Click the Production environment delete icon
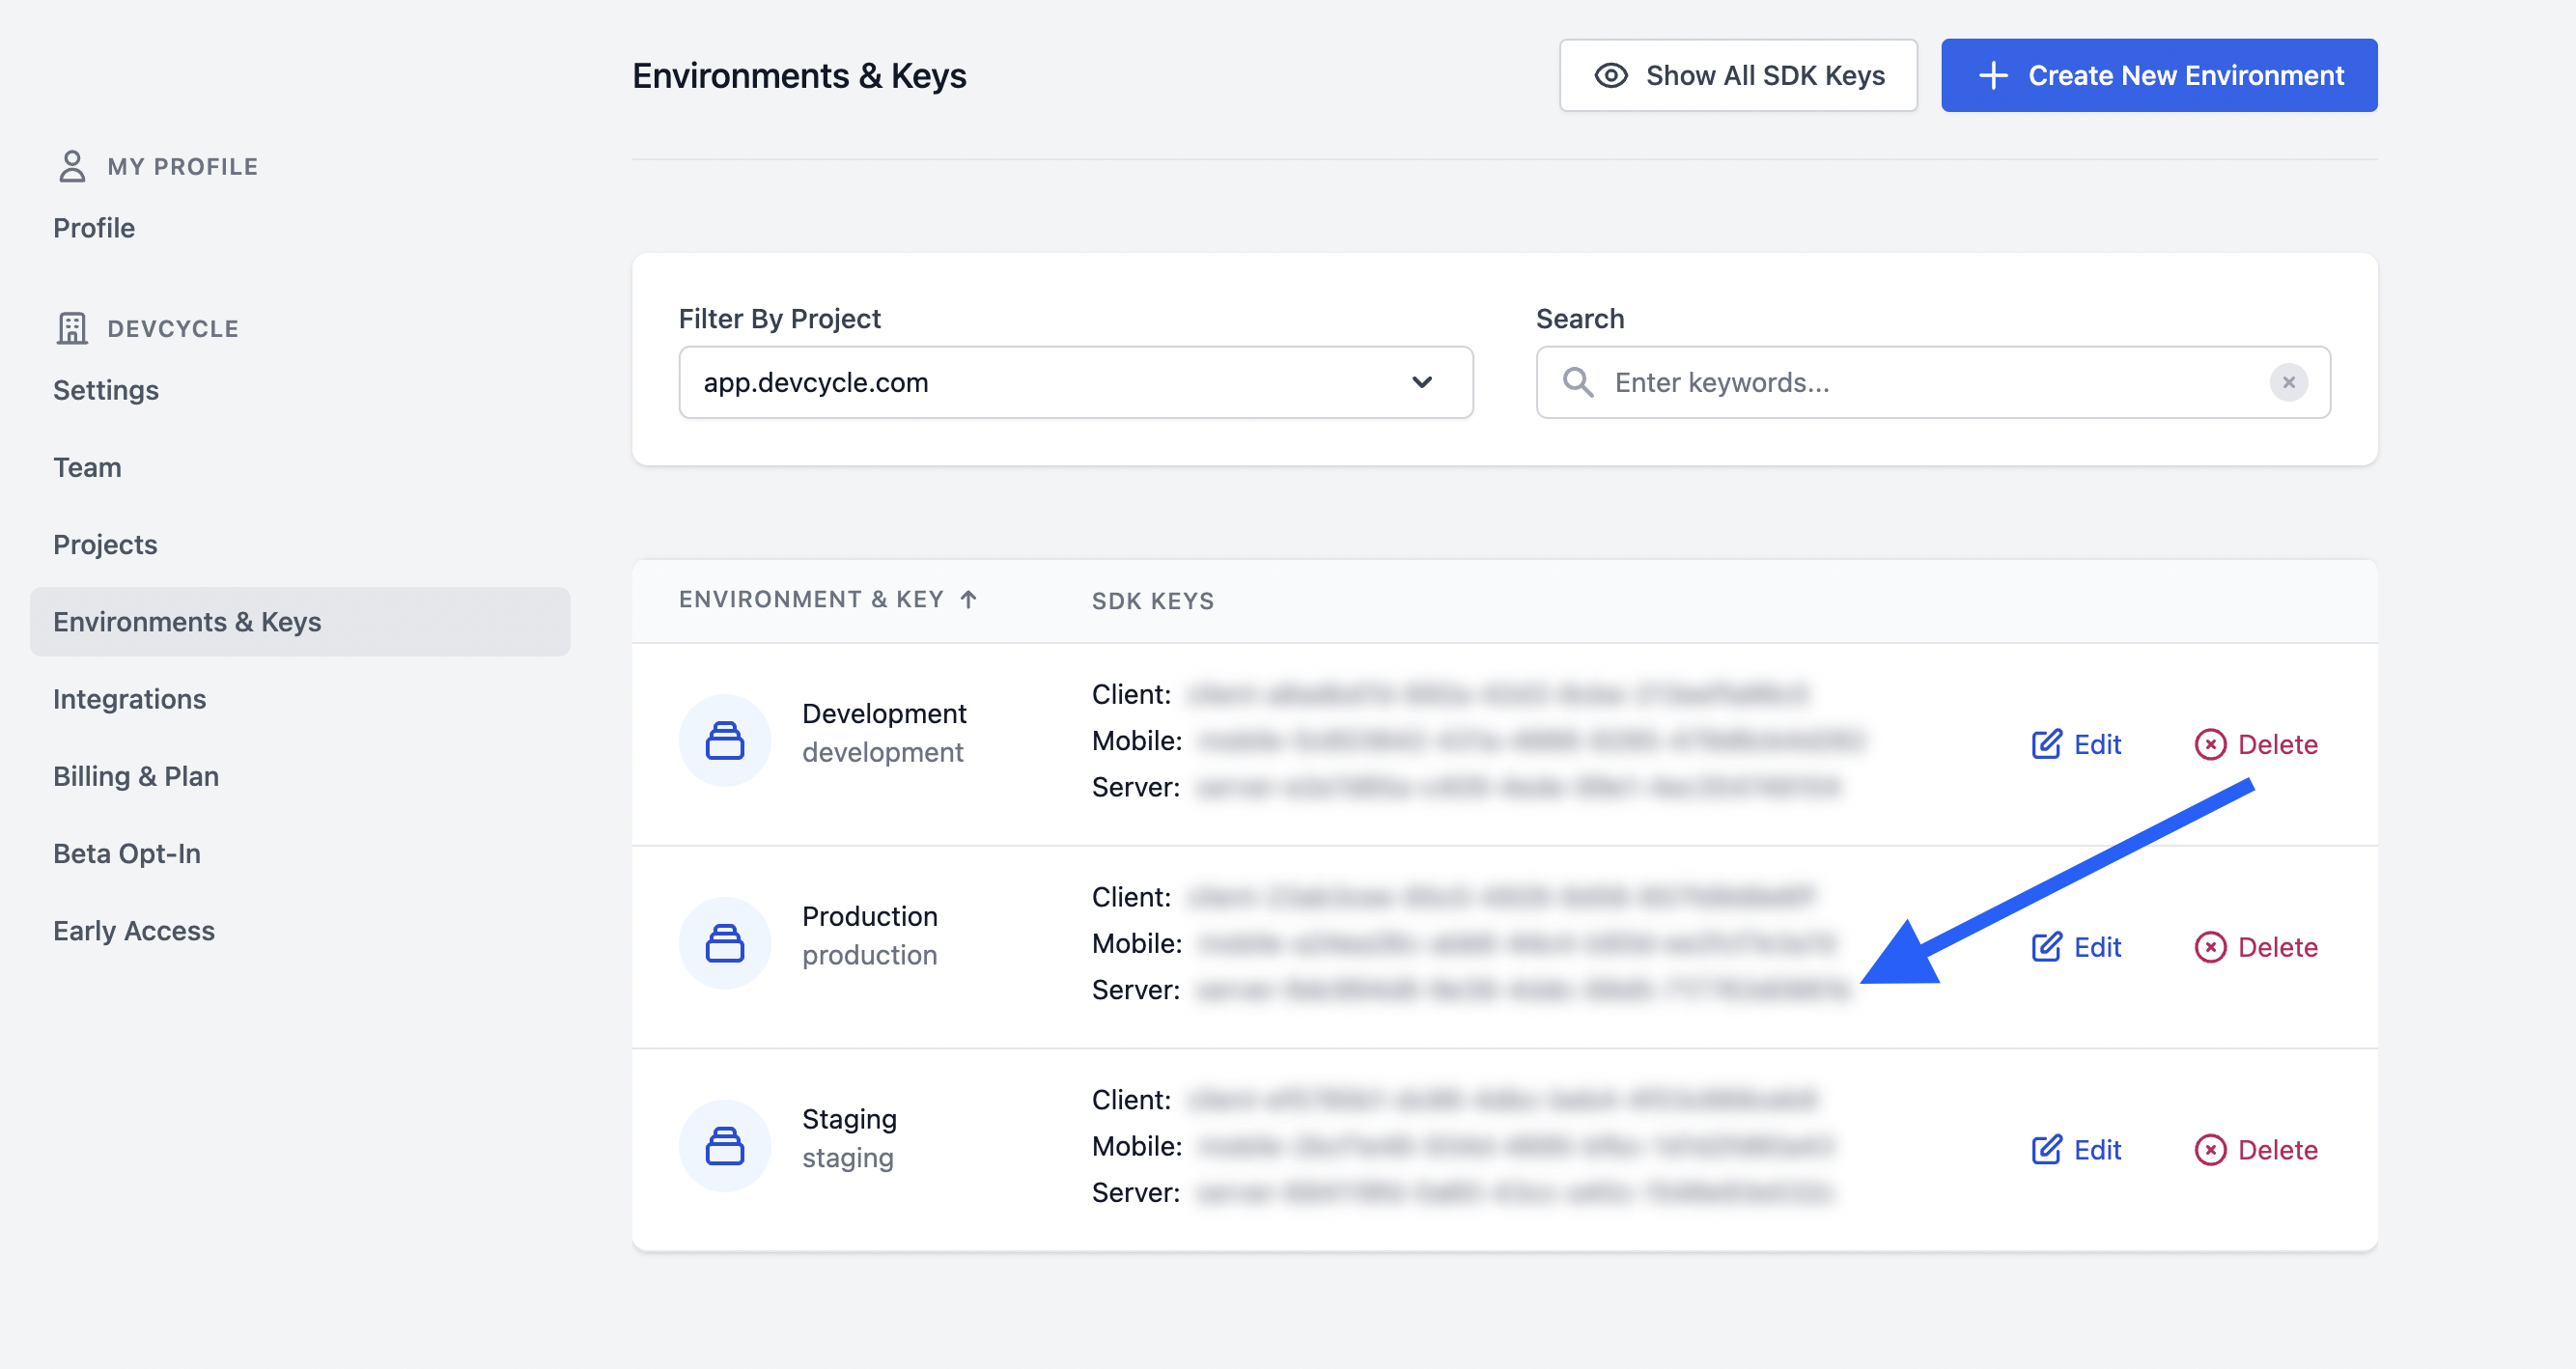Screen dimensions: 2576x1369 tap(2211, 945)
